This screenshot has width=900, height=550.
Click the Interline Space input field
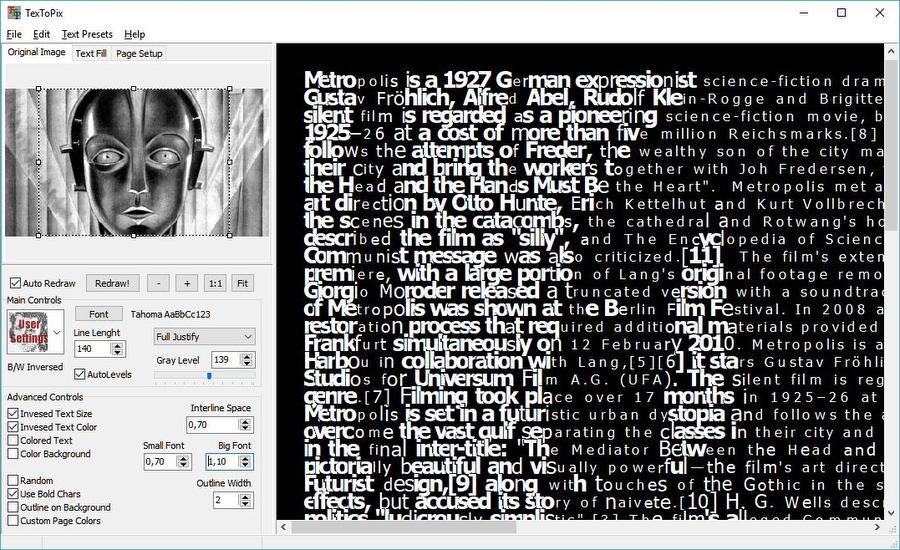212,425
